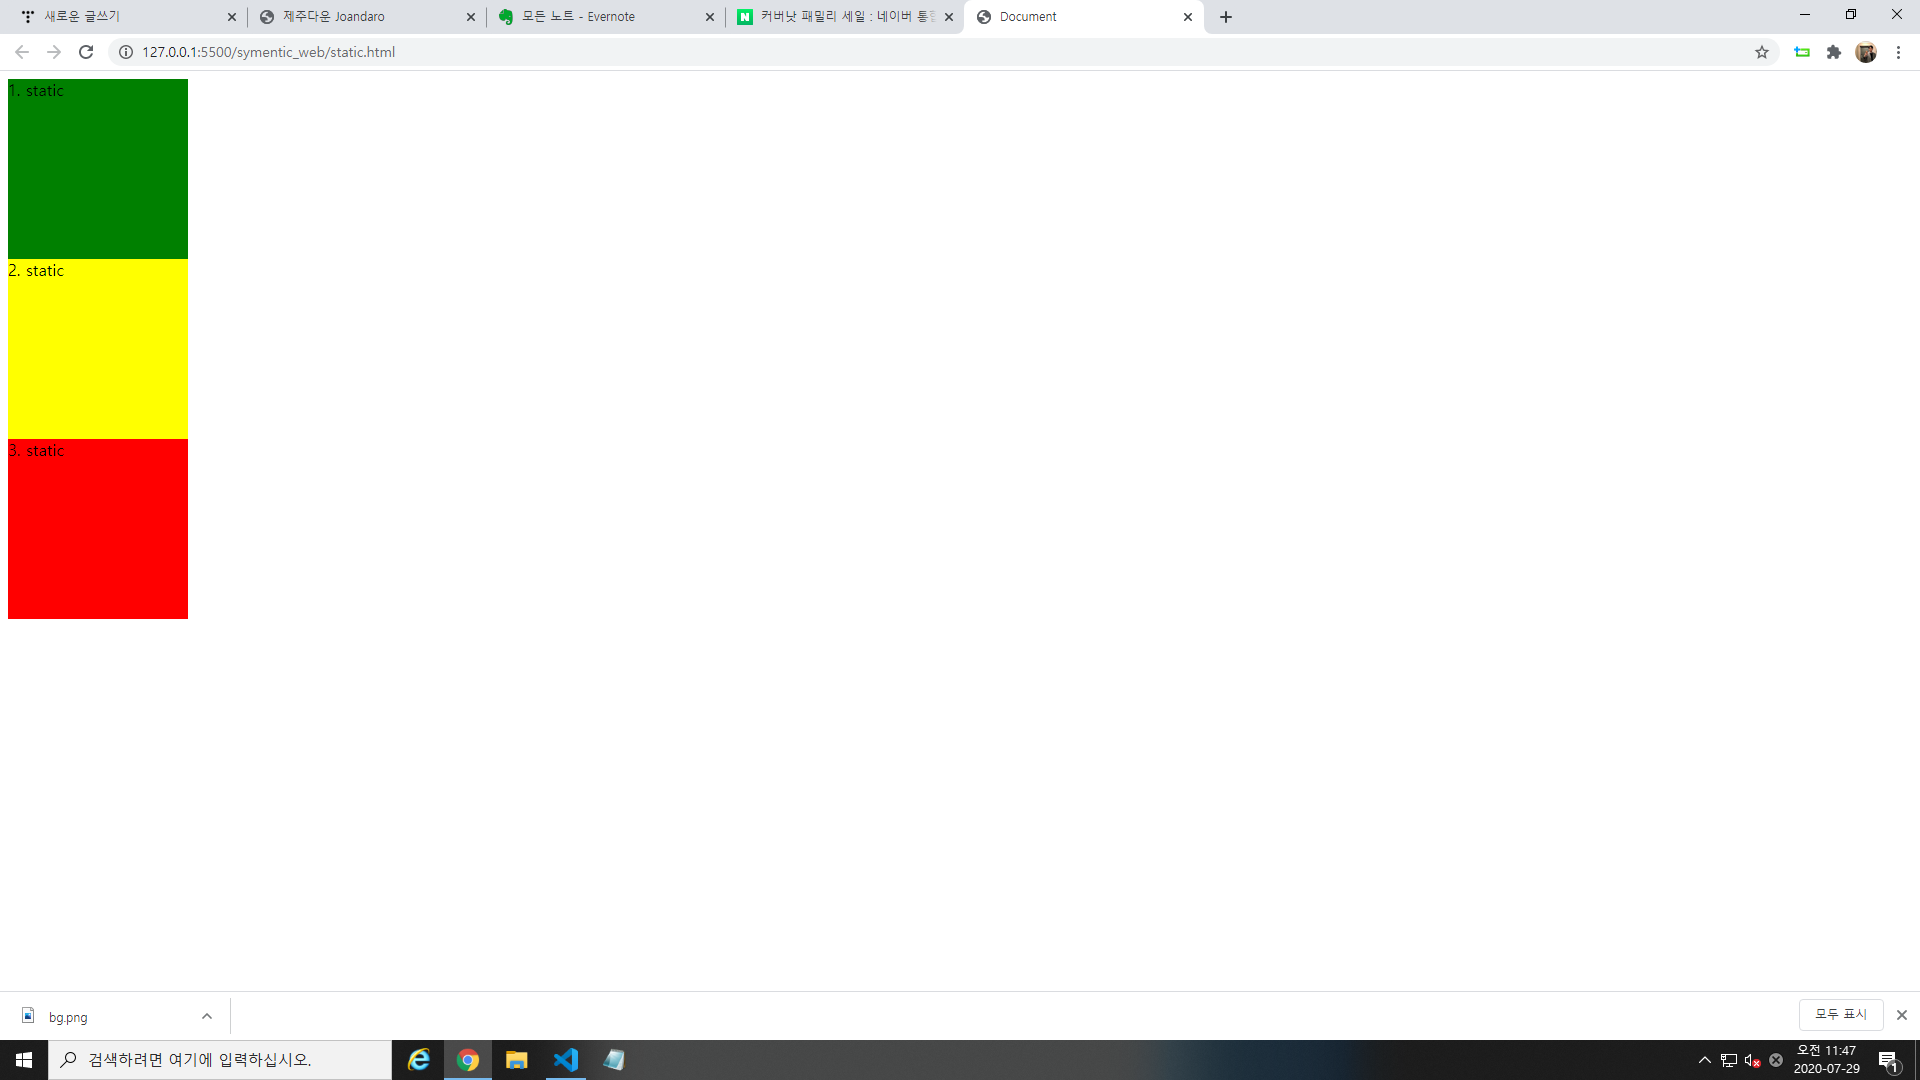This screenshot has height=1080, width=1920.
Task: Close the downloads bar
Action: click(1901, 1015)
